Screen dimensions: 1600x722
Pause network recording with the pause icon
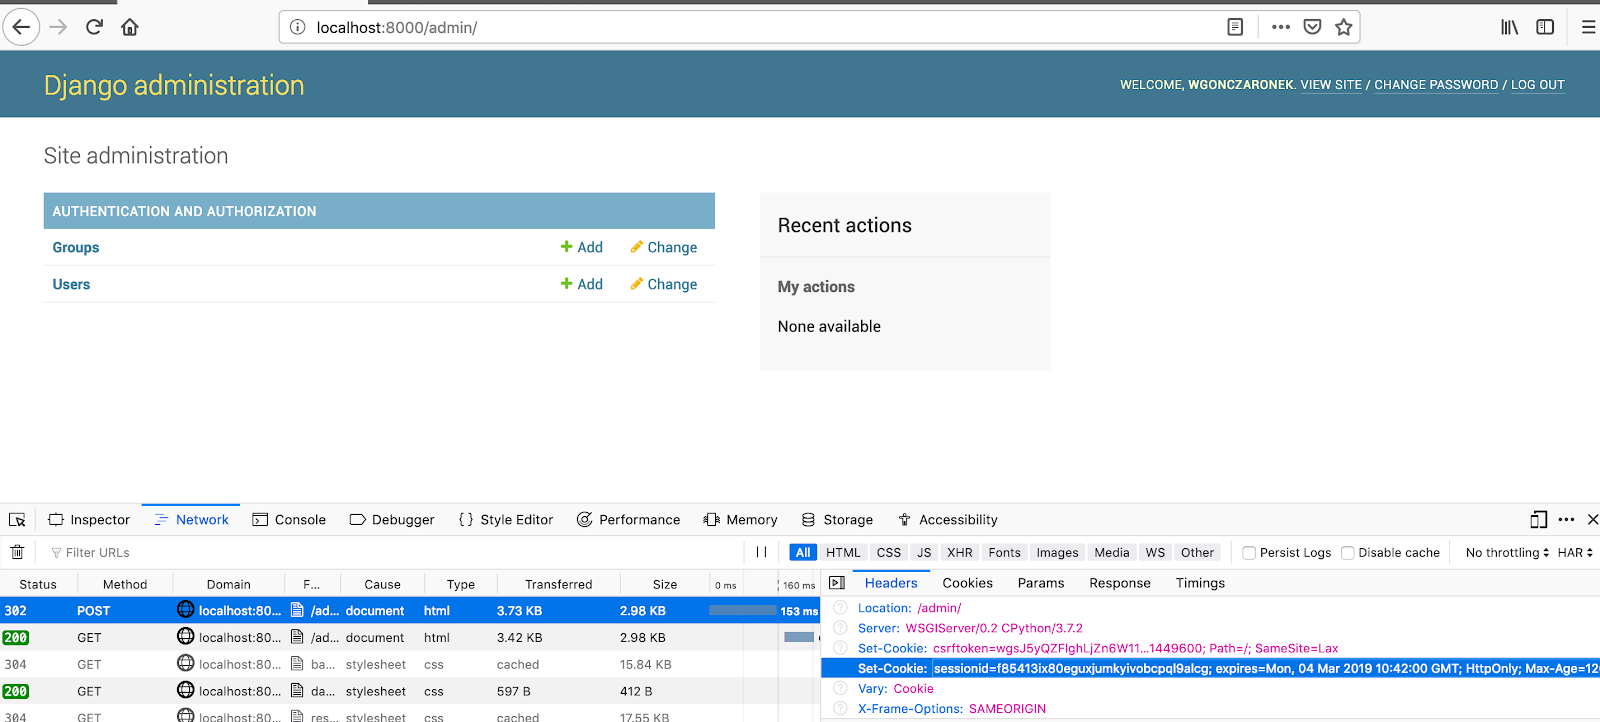(x=761, y=552)
